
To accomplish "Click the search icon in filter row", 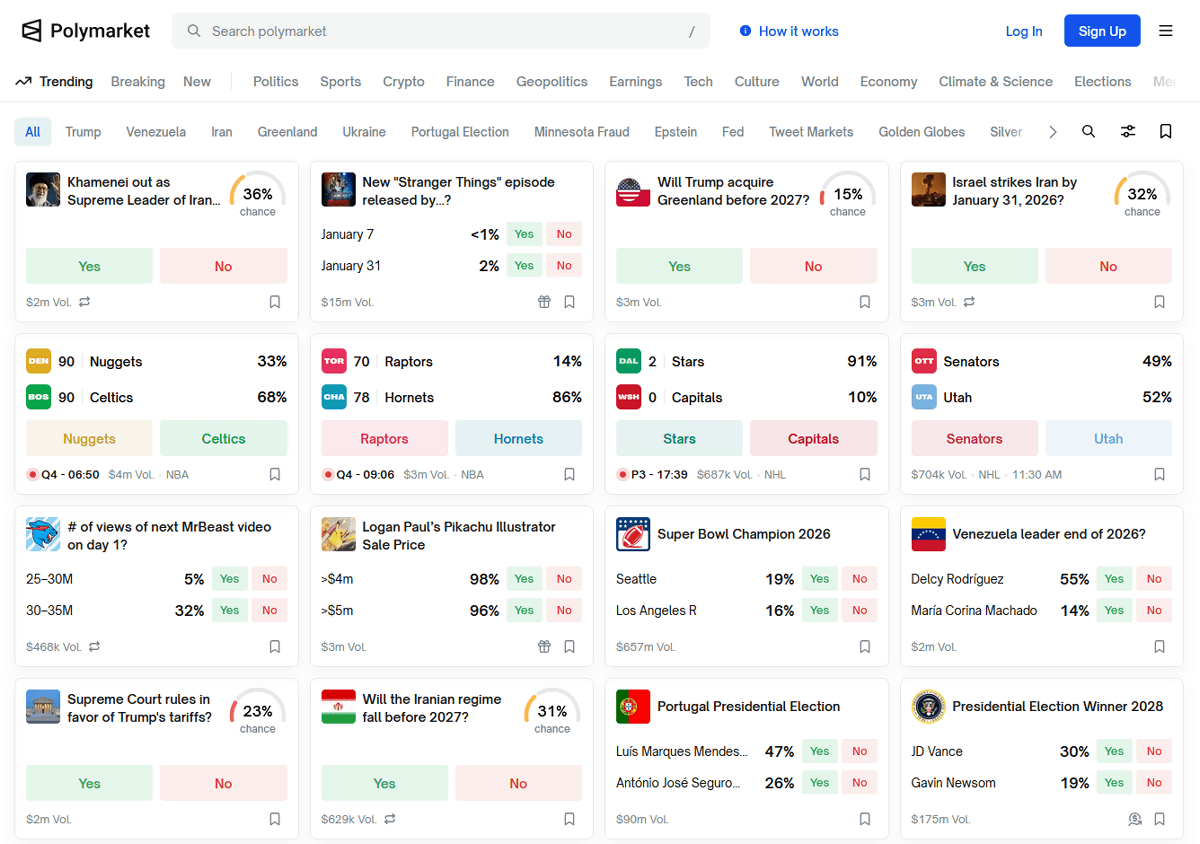I will pos(1089,132).
